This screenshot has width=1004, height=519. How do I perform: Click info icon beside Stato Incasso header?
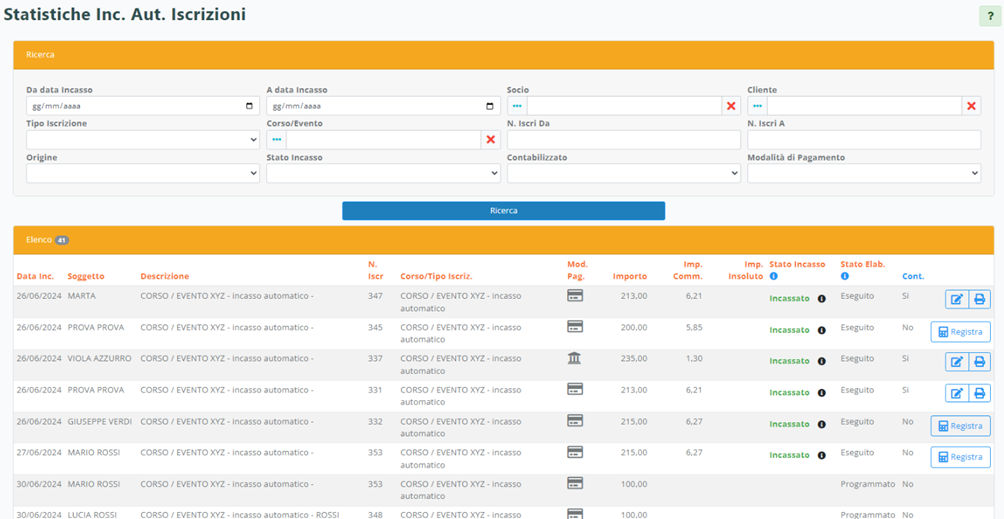pos(774,276)
